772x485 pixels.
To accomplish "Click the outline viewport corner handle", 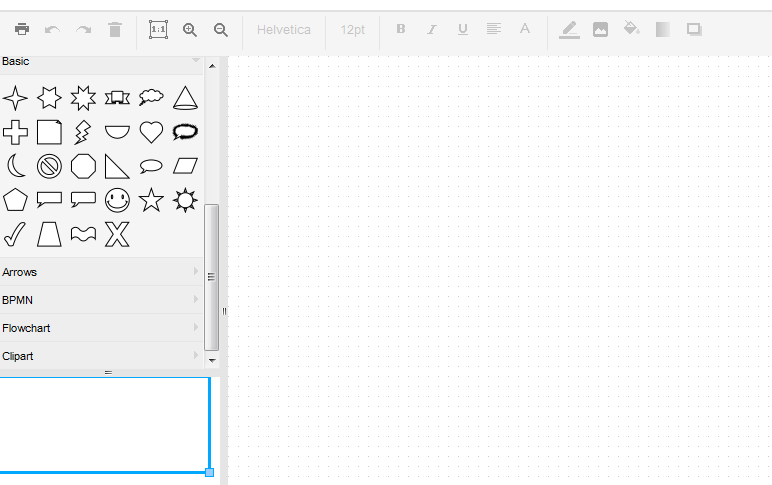I will click(x=209, y=473).
